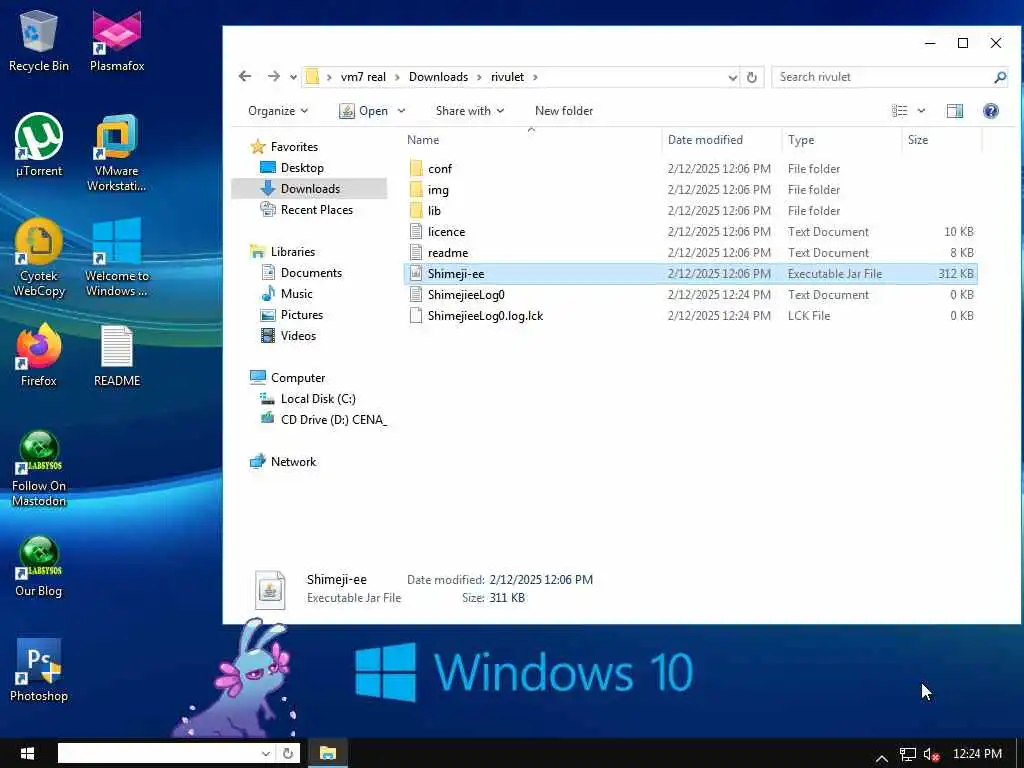Viewport: 1024px width, 768px height.
Task: Select the img folder
Action: coord(690,189)
